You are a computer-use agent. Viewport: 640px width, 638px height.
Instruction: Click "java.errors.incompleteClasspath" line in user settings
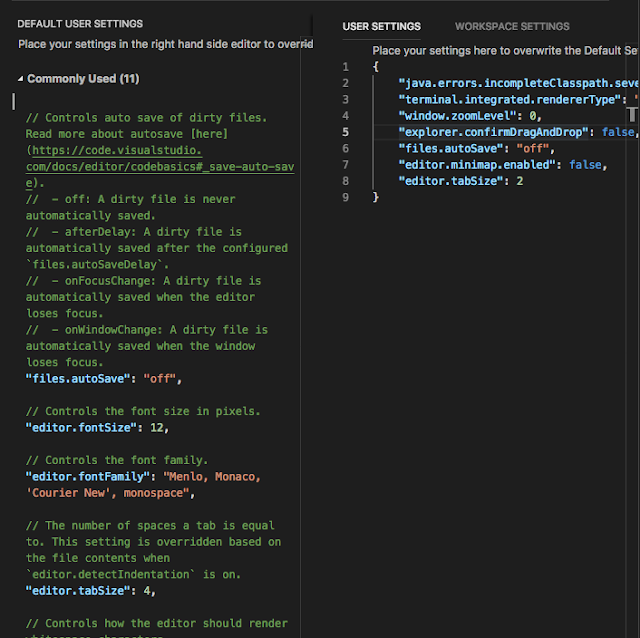pos(518,83)
